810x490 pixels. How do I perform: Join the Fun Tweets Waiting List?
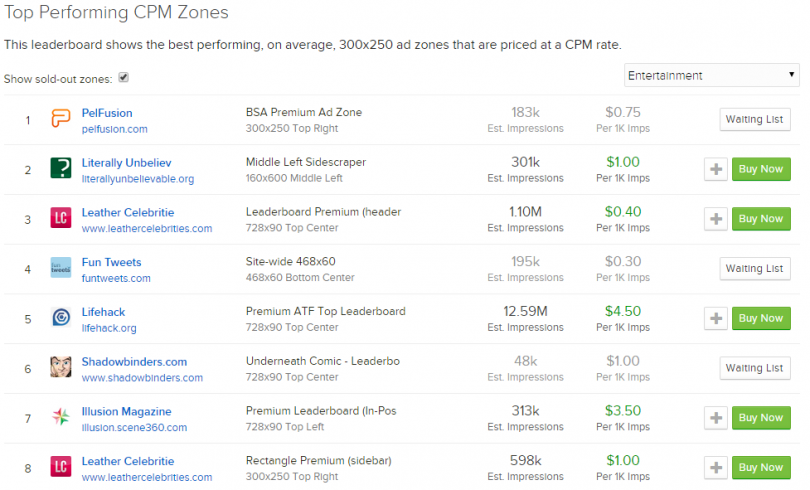[754, 268]
